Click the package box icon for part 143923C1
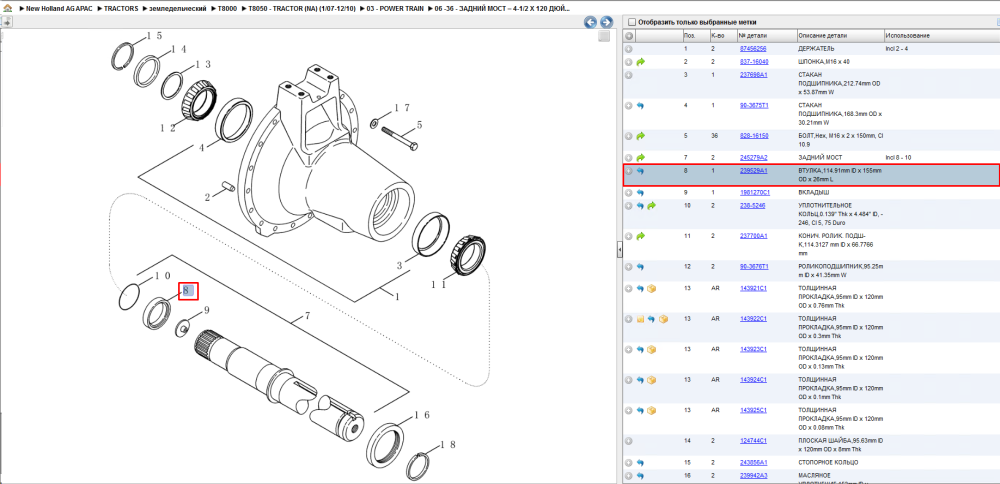This screenshot has height=484, width=1000. [652, 349]
